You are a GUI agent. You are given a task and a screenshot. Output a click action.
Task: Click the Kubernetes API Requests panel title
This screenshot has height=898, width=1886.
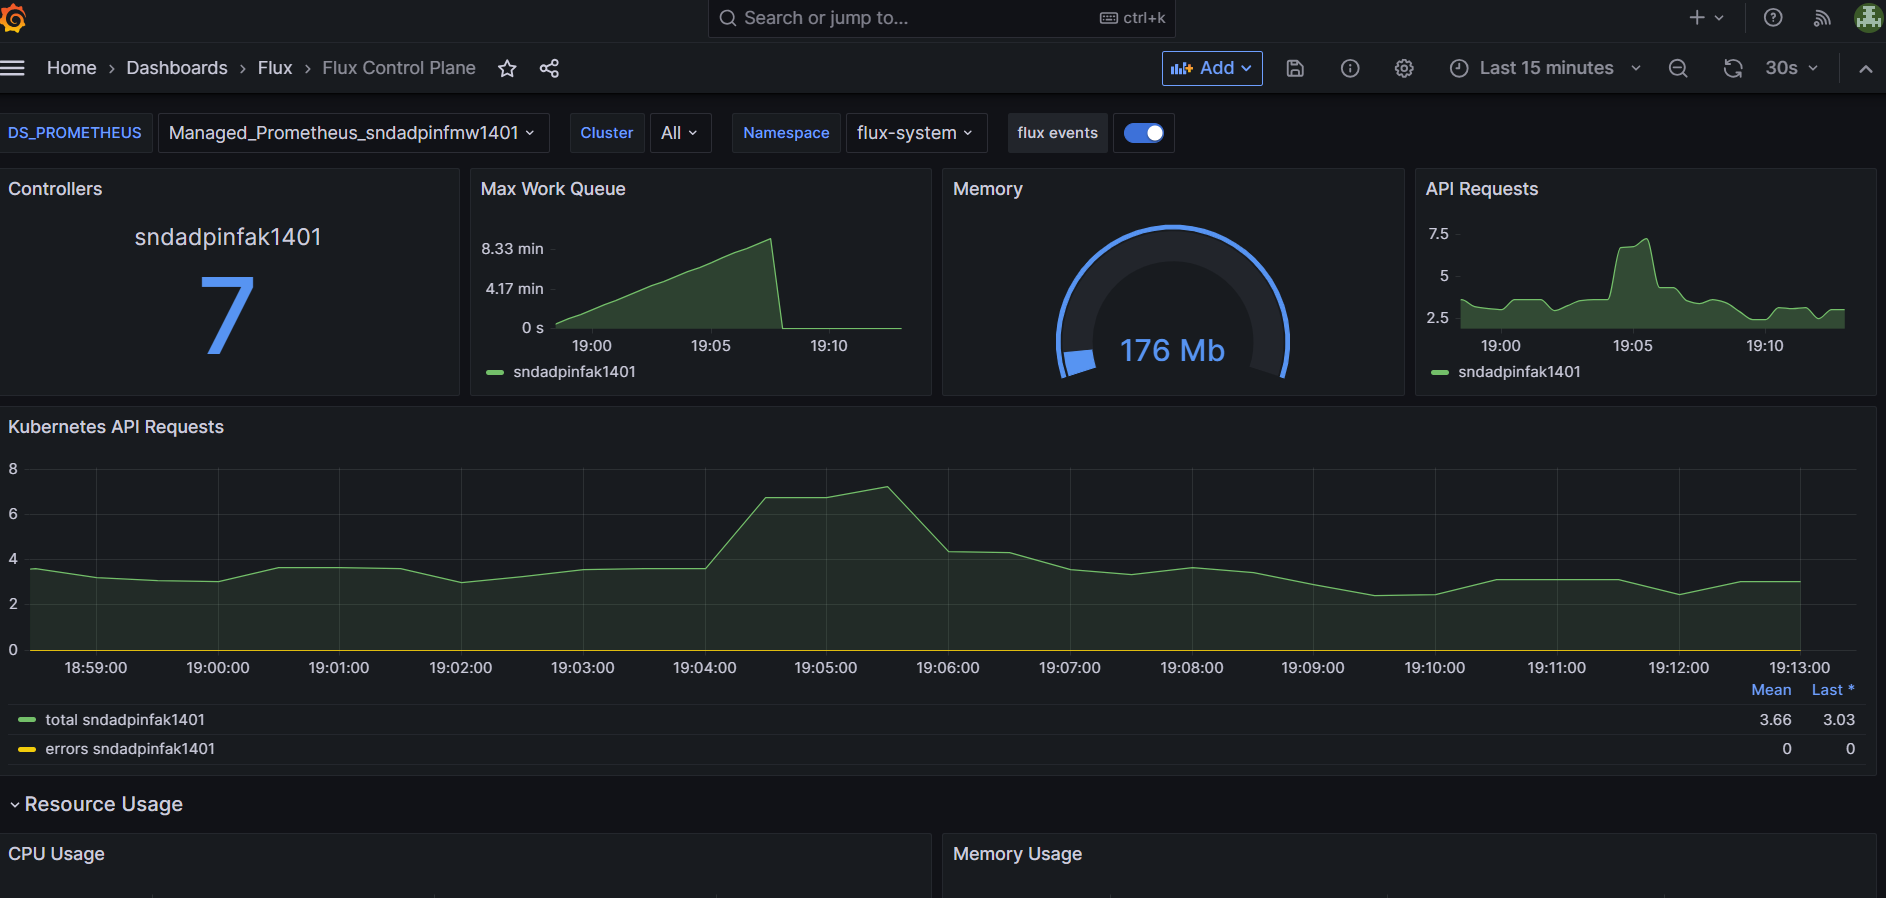(x=116, y=427)
